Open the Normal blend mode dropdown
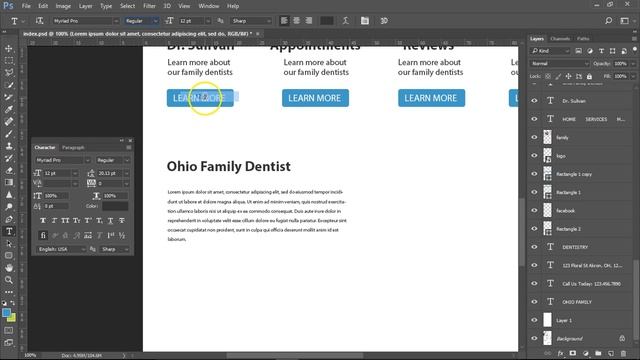The image size is (640, 360). [x=560, y=64]
